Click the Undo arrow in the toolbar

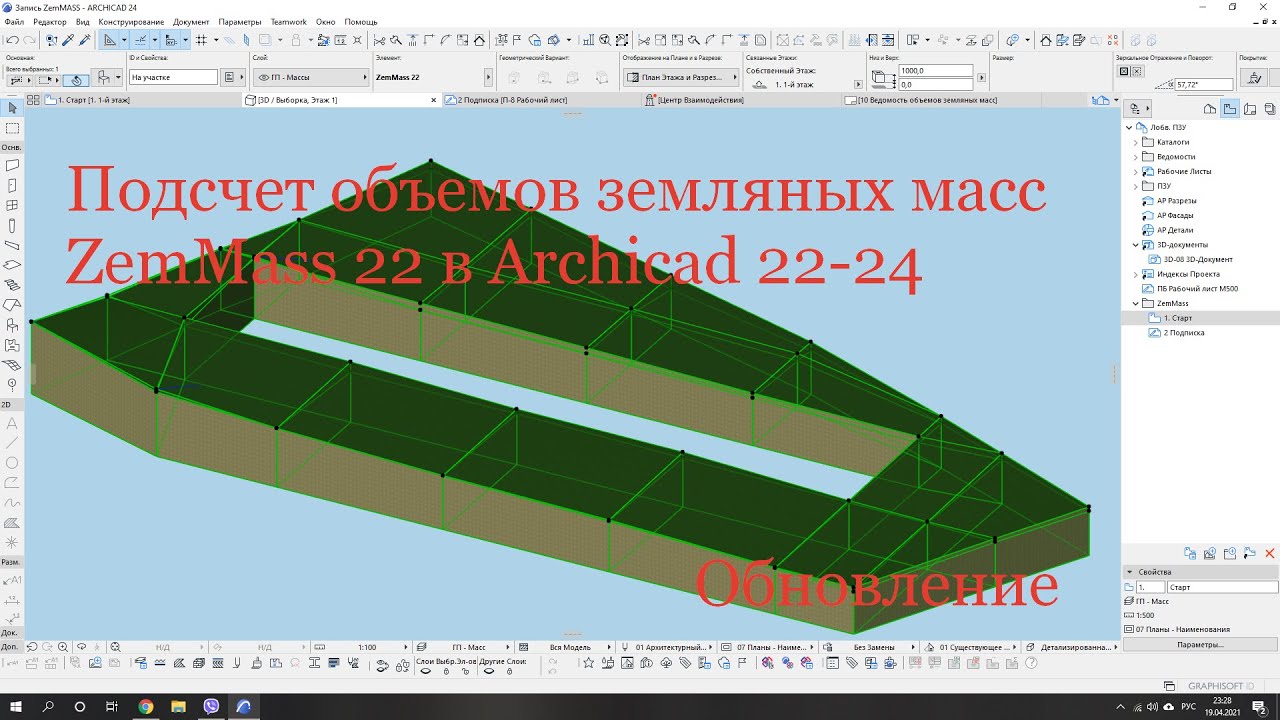[11, 40]
